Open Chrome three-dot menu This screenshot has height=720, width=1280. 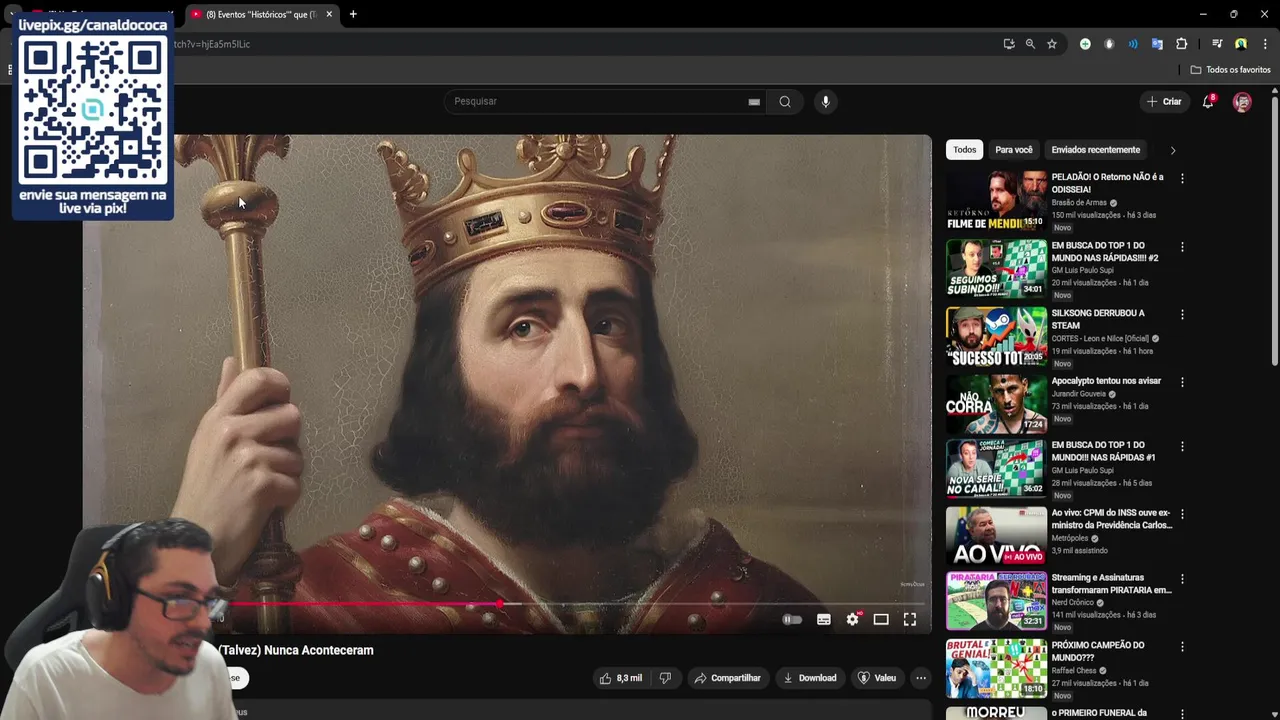(1265, 44)
